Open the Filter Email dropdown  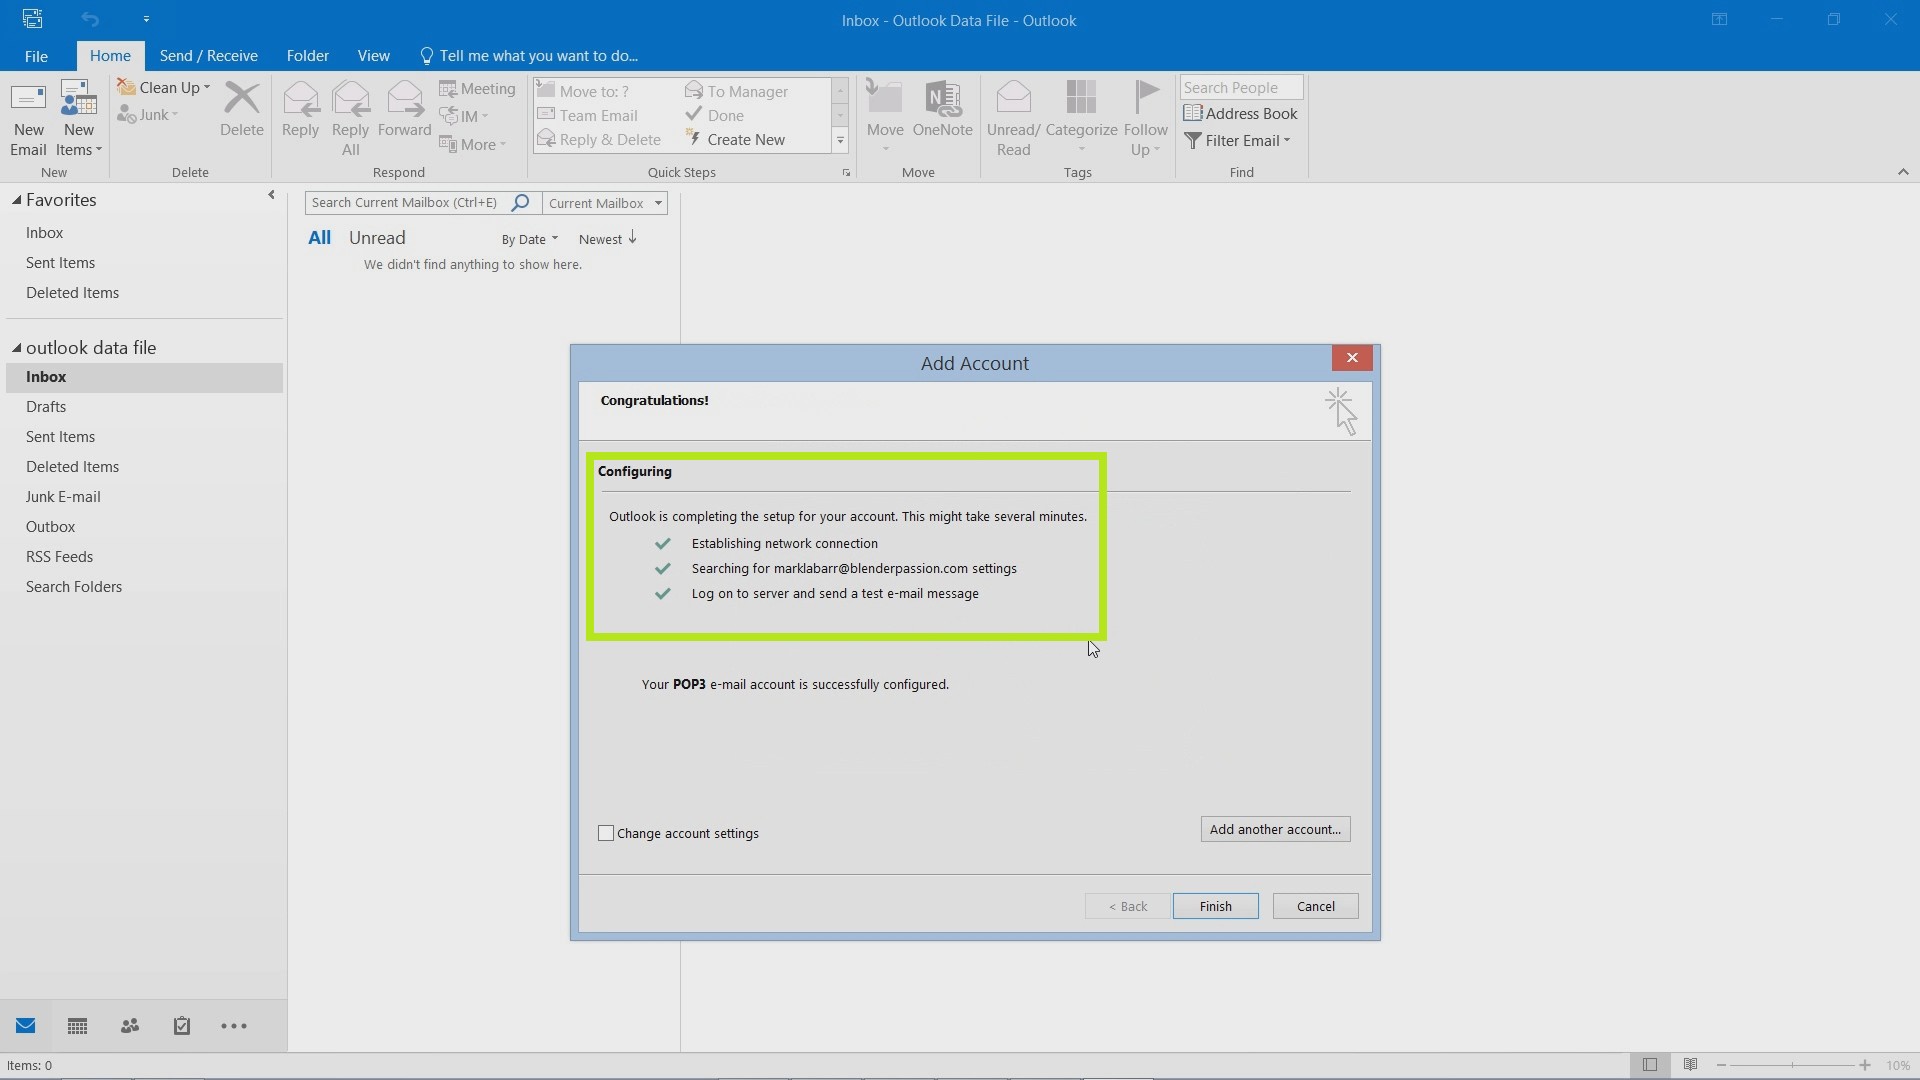(x=1237, y=141)
